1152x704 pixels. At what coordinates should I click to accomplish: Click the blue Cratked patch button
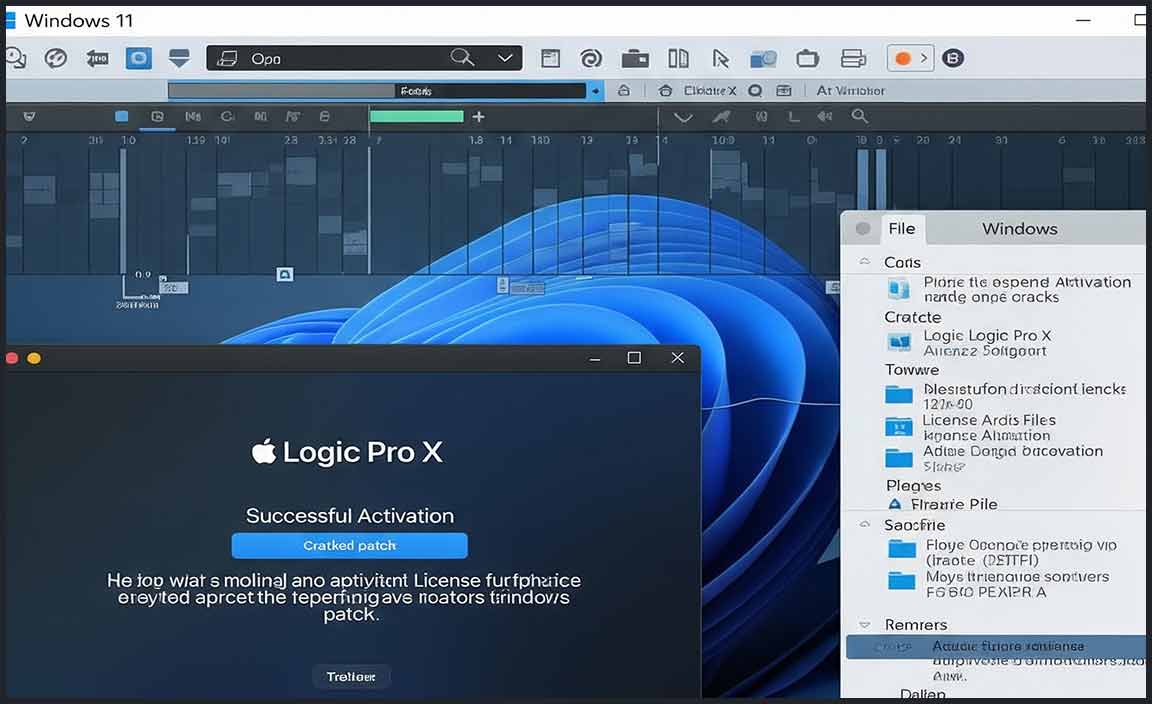point(349,546)
